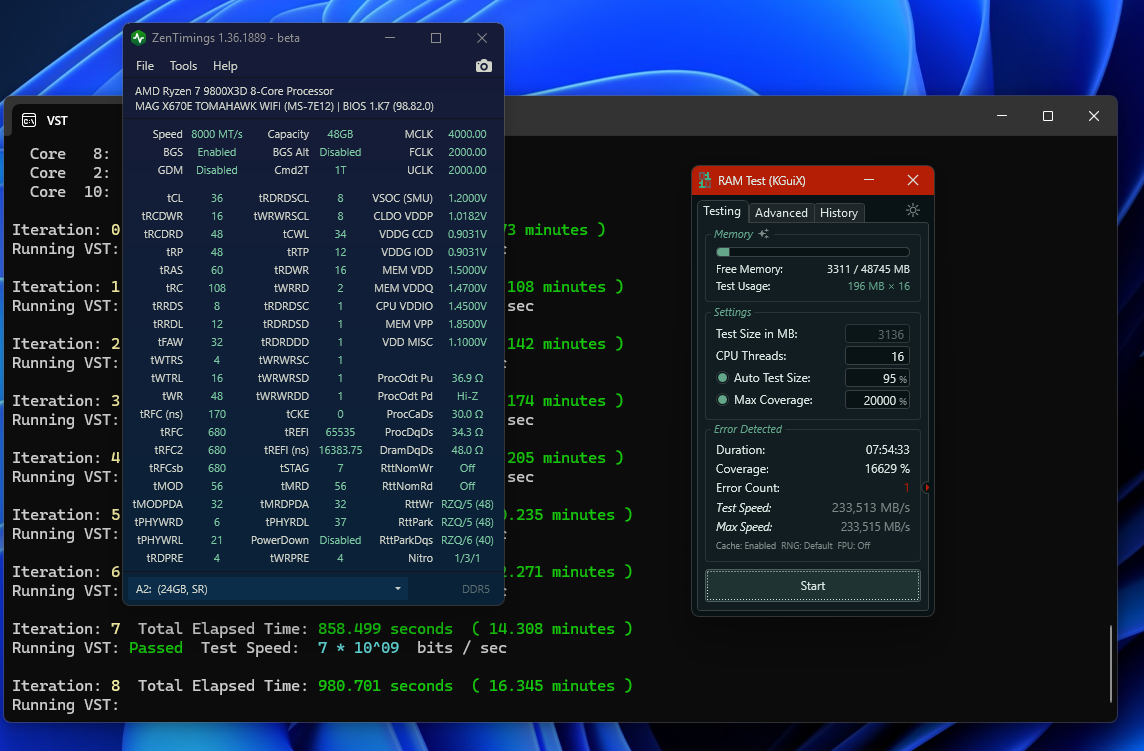Screen dimensions: 1144x751
Task: Open the A2: (24GB, SR) module dropdown
Action: (267, 589)
